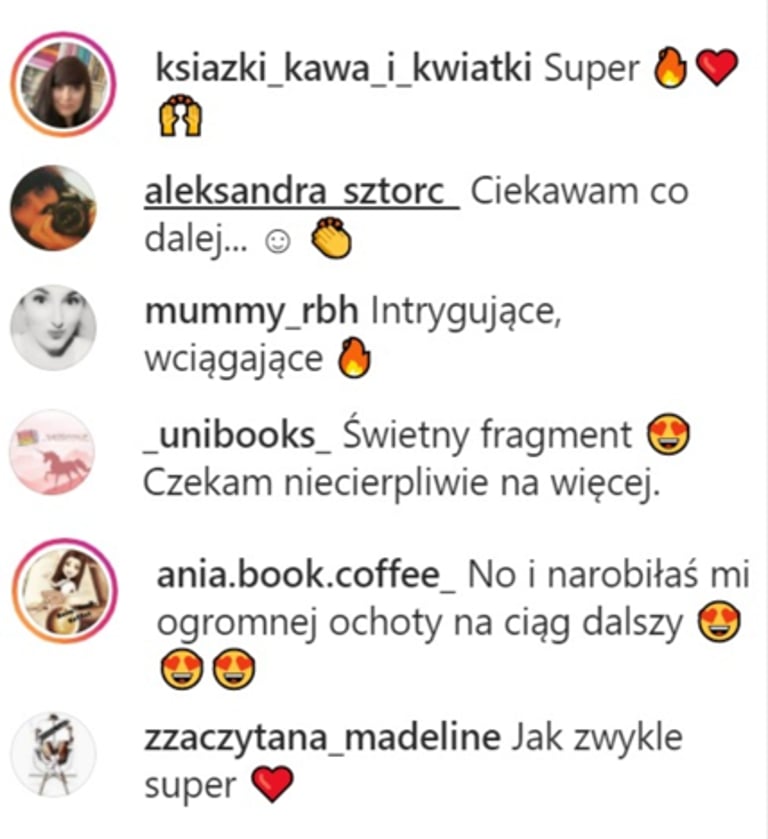Click fire emoji after wciągające
768x839 pixels.
coord(354,357)
